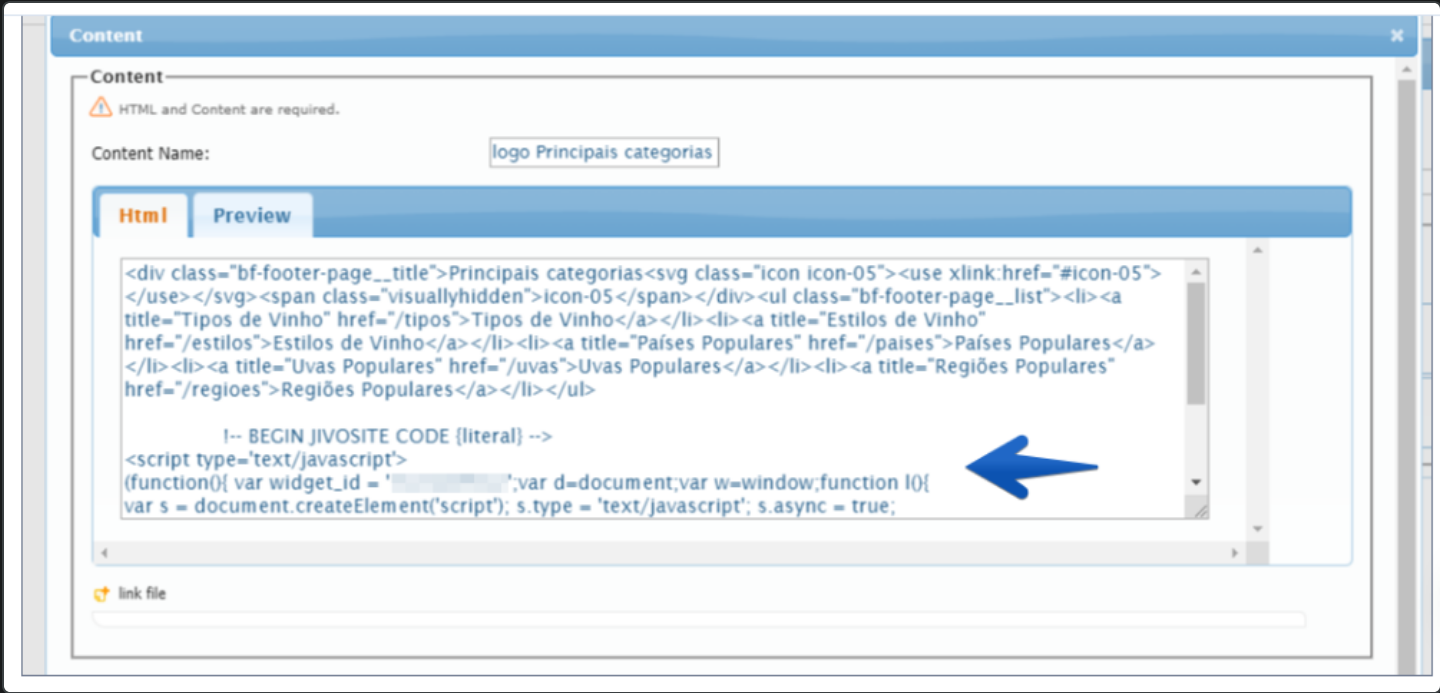Click the orange link file icon
1440x693 pixels.
pos(100,591)
